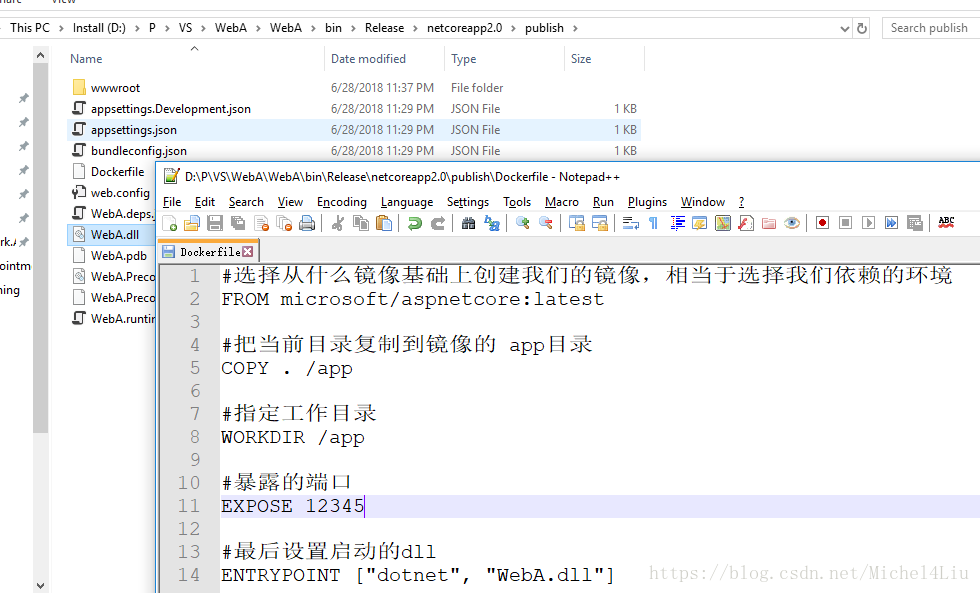Expand the chevron after VS breadcrumb
The height and width of the screenshot is (593, 980).
click(x=203, y=28)
